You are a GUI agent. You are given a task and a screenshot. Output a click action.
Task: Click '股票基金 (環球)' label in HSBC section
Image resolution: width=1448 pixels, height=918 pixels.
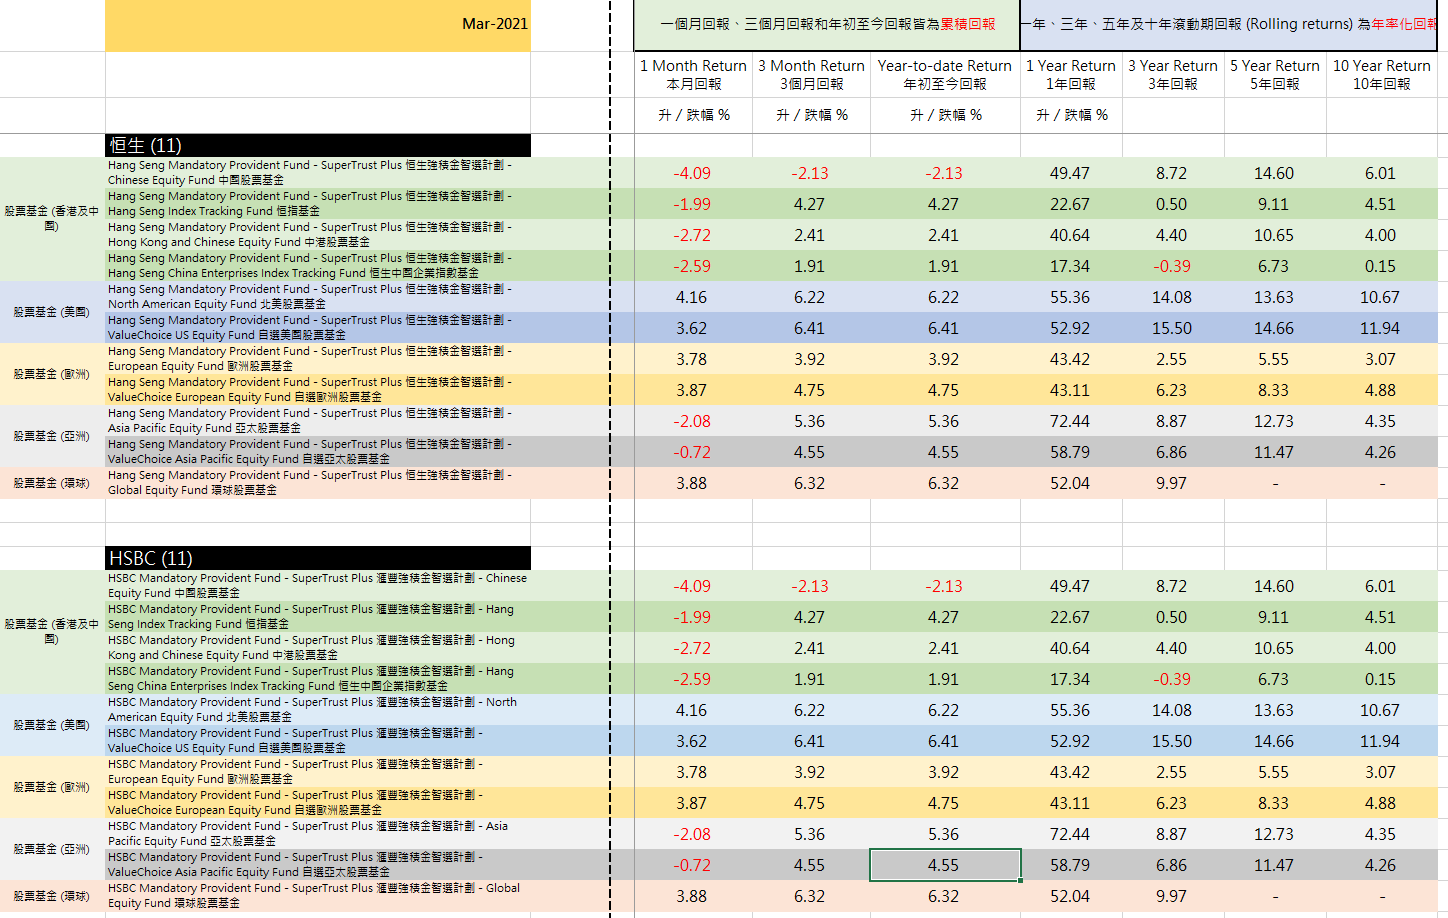click(52, 896)
